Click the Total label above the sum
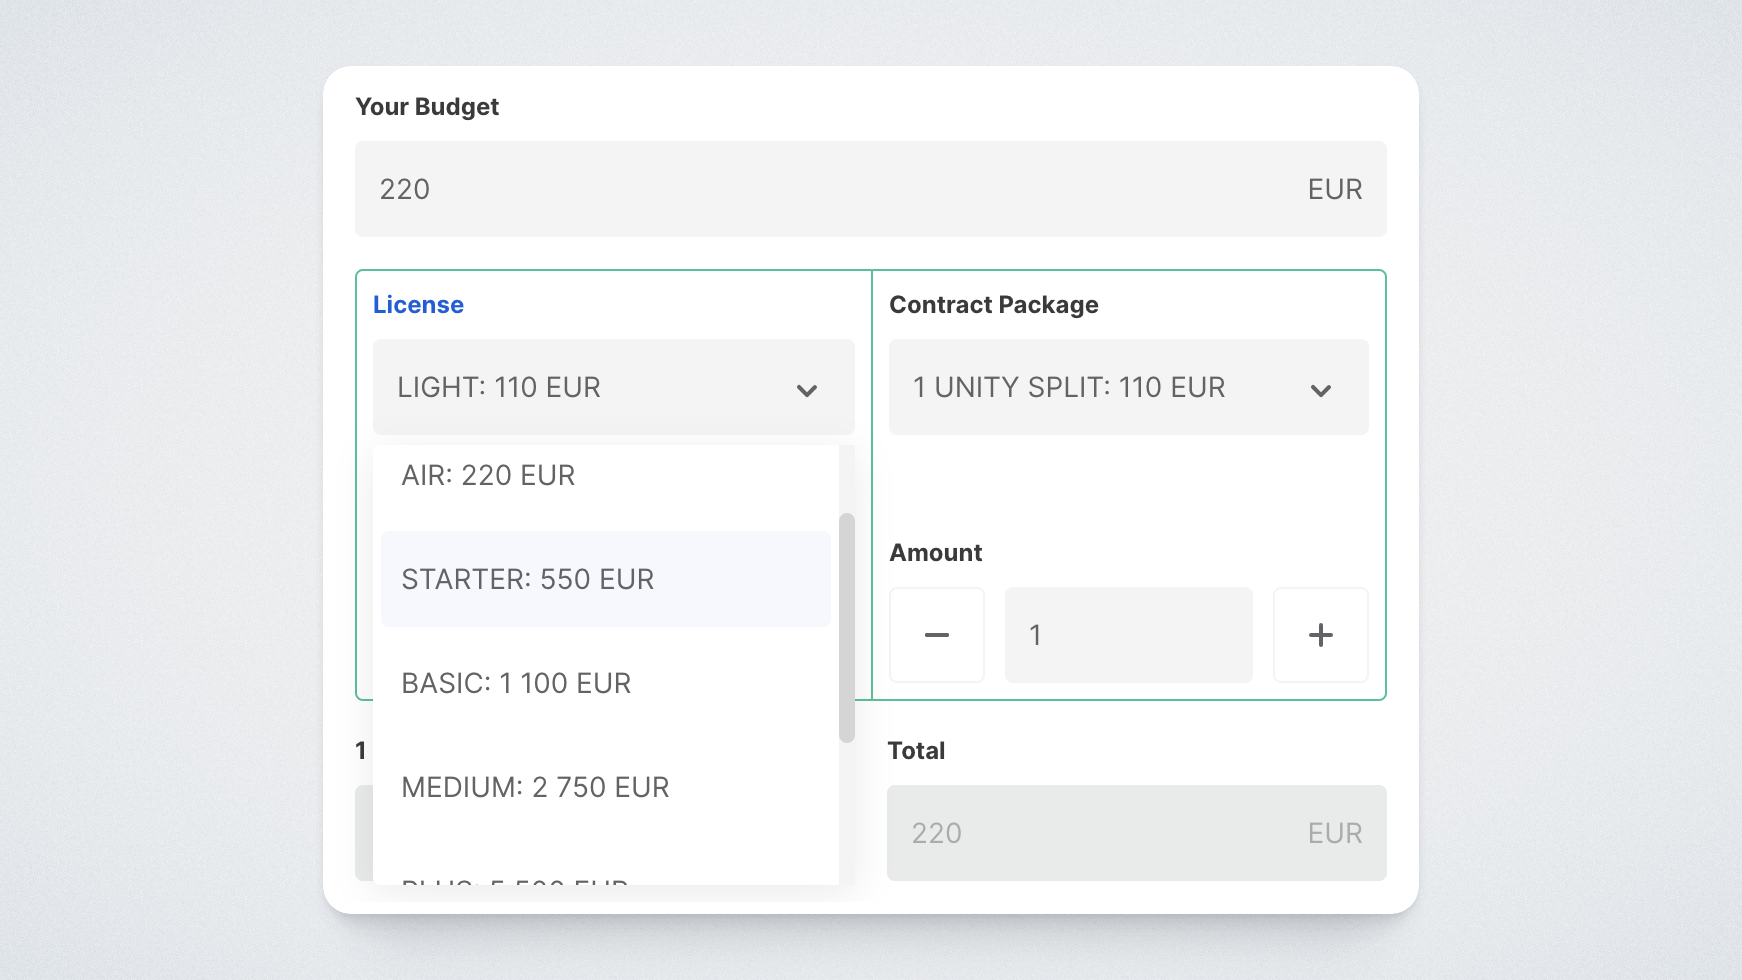Screen dimensions: 1742x980 (x=916, y=751)
